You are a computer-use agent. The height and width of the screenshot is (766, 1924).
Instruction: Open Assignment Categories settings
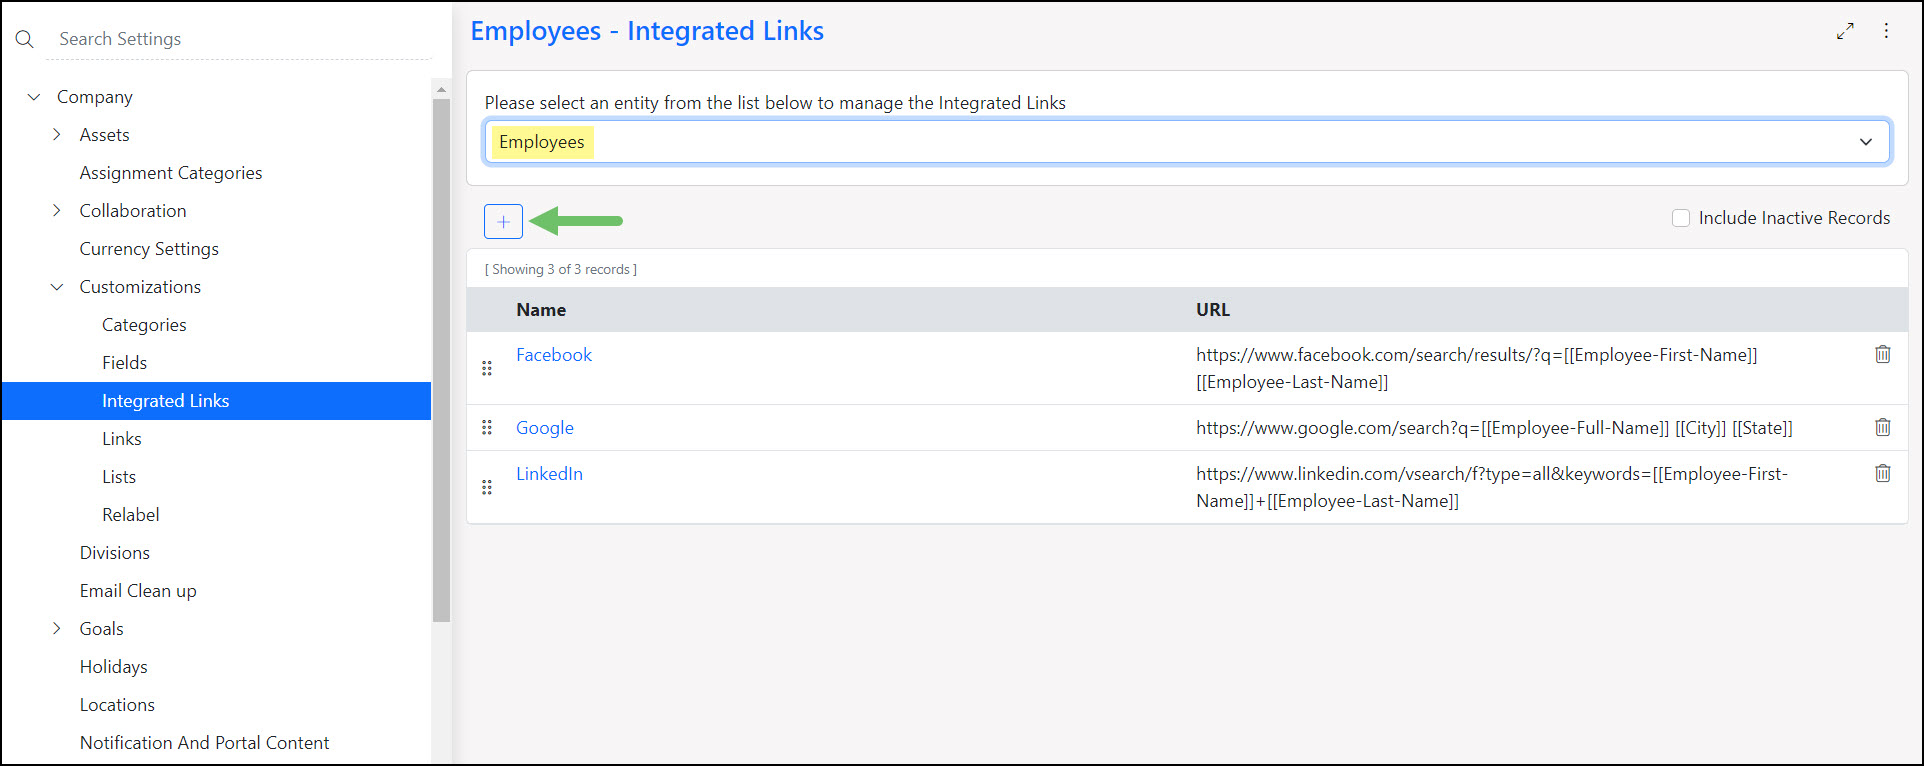[171, 173]
